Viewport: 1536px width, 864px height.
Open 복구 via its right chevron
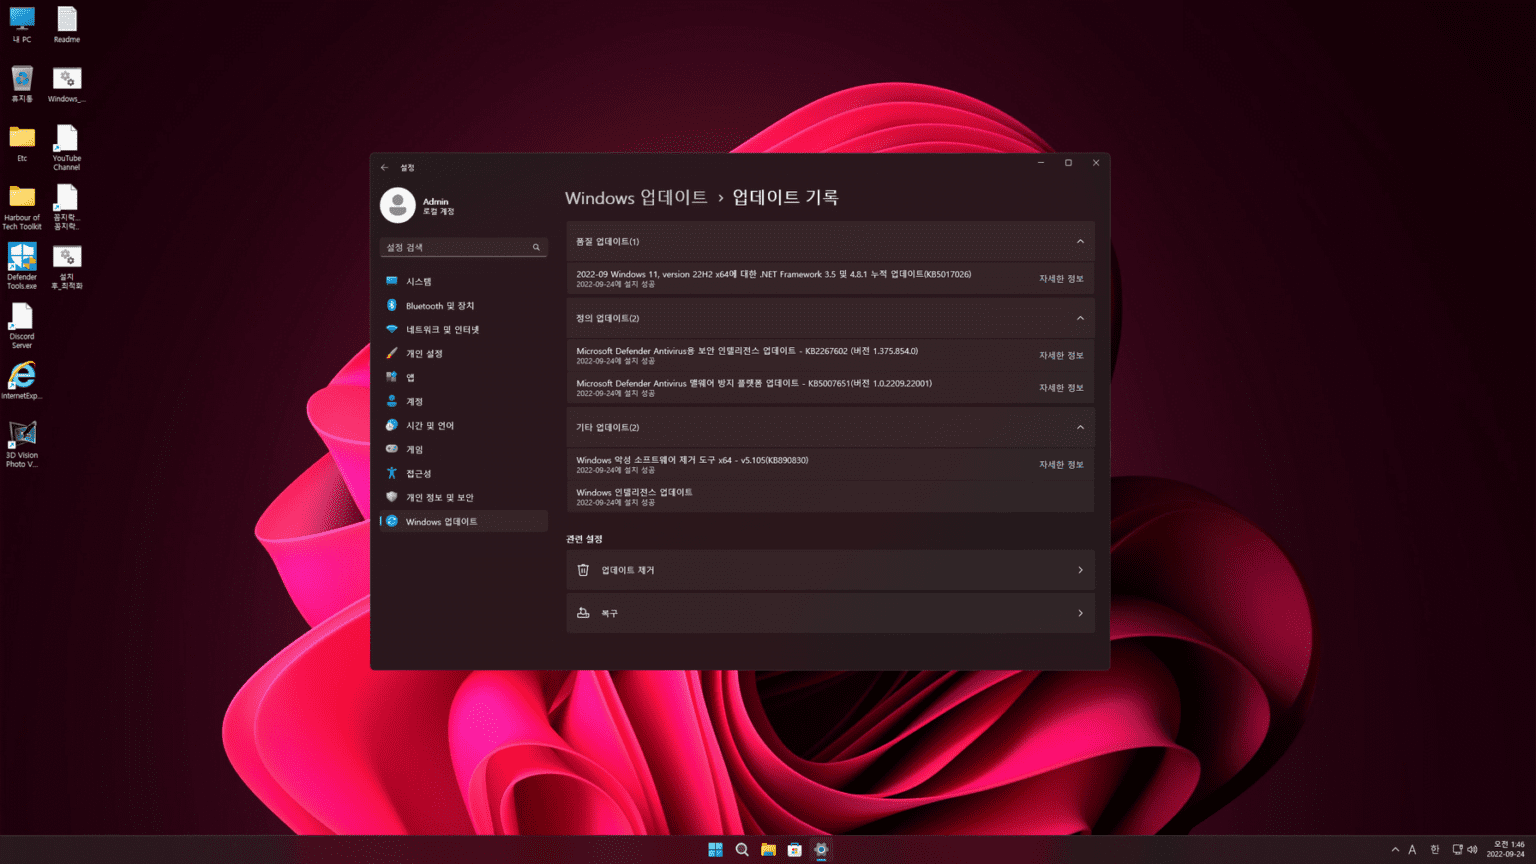coord(1080,613)
